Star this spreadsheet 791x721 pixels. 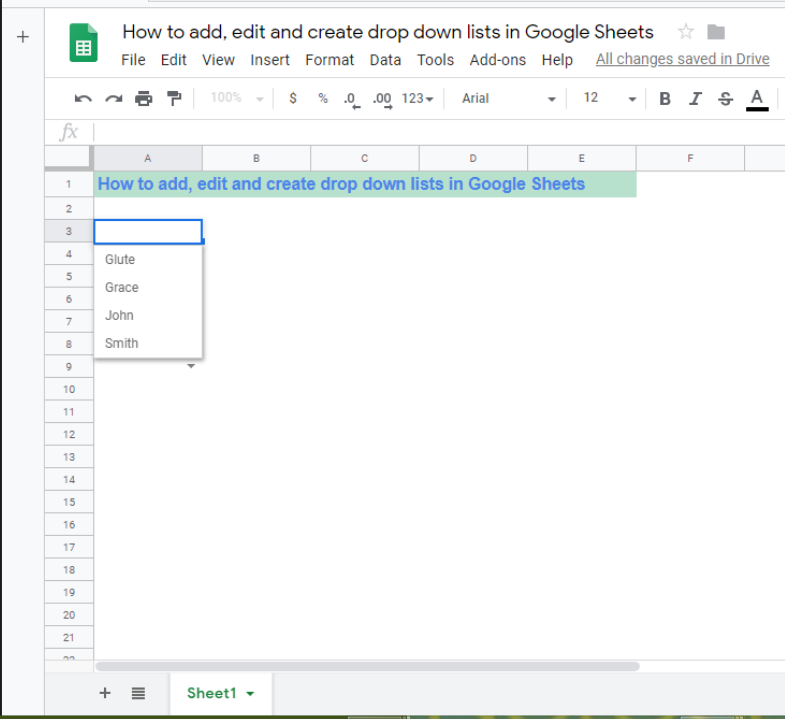[x=686, y=32]
